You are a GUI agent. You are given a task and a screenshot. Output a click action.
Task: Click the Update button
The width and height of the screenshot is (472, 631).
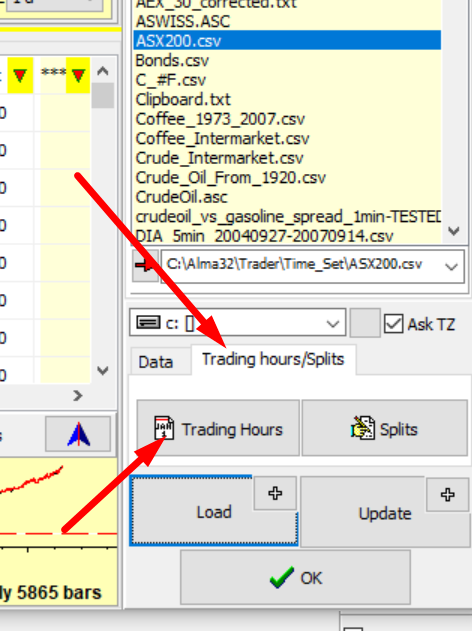click(385, 513)
